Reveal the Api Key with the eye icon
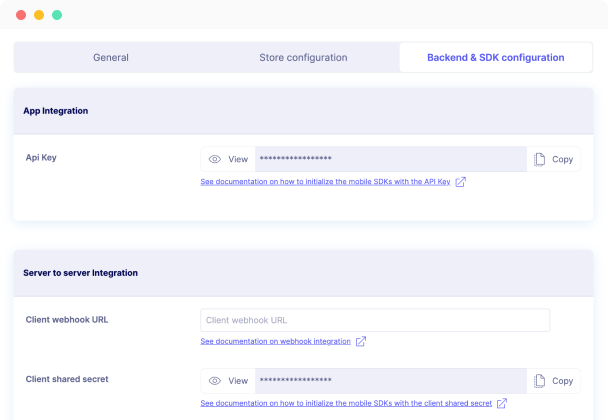This screenshot has width=608, height=420. coord(215,159)
